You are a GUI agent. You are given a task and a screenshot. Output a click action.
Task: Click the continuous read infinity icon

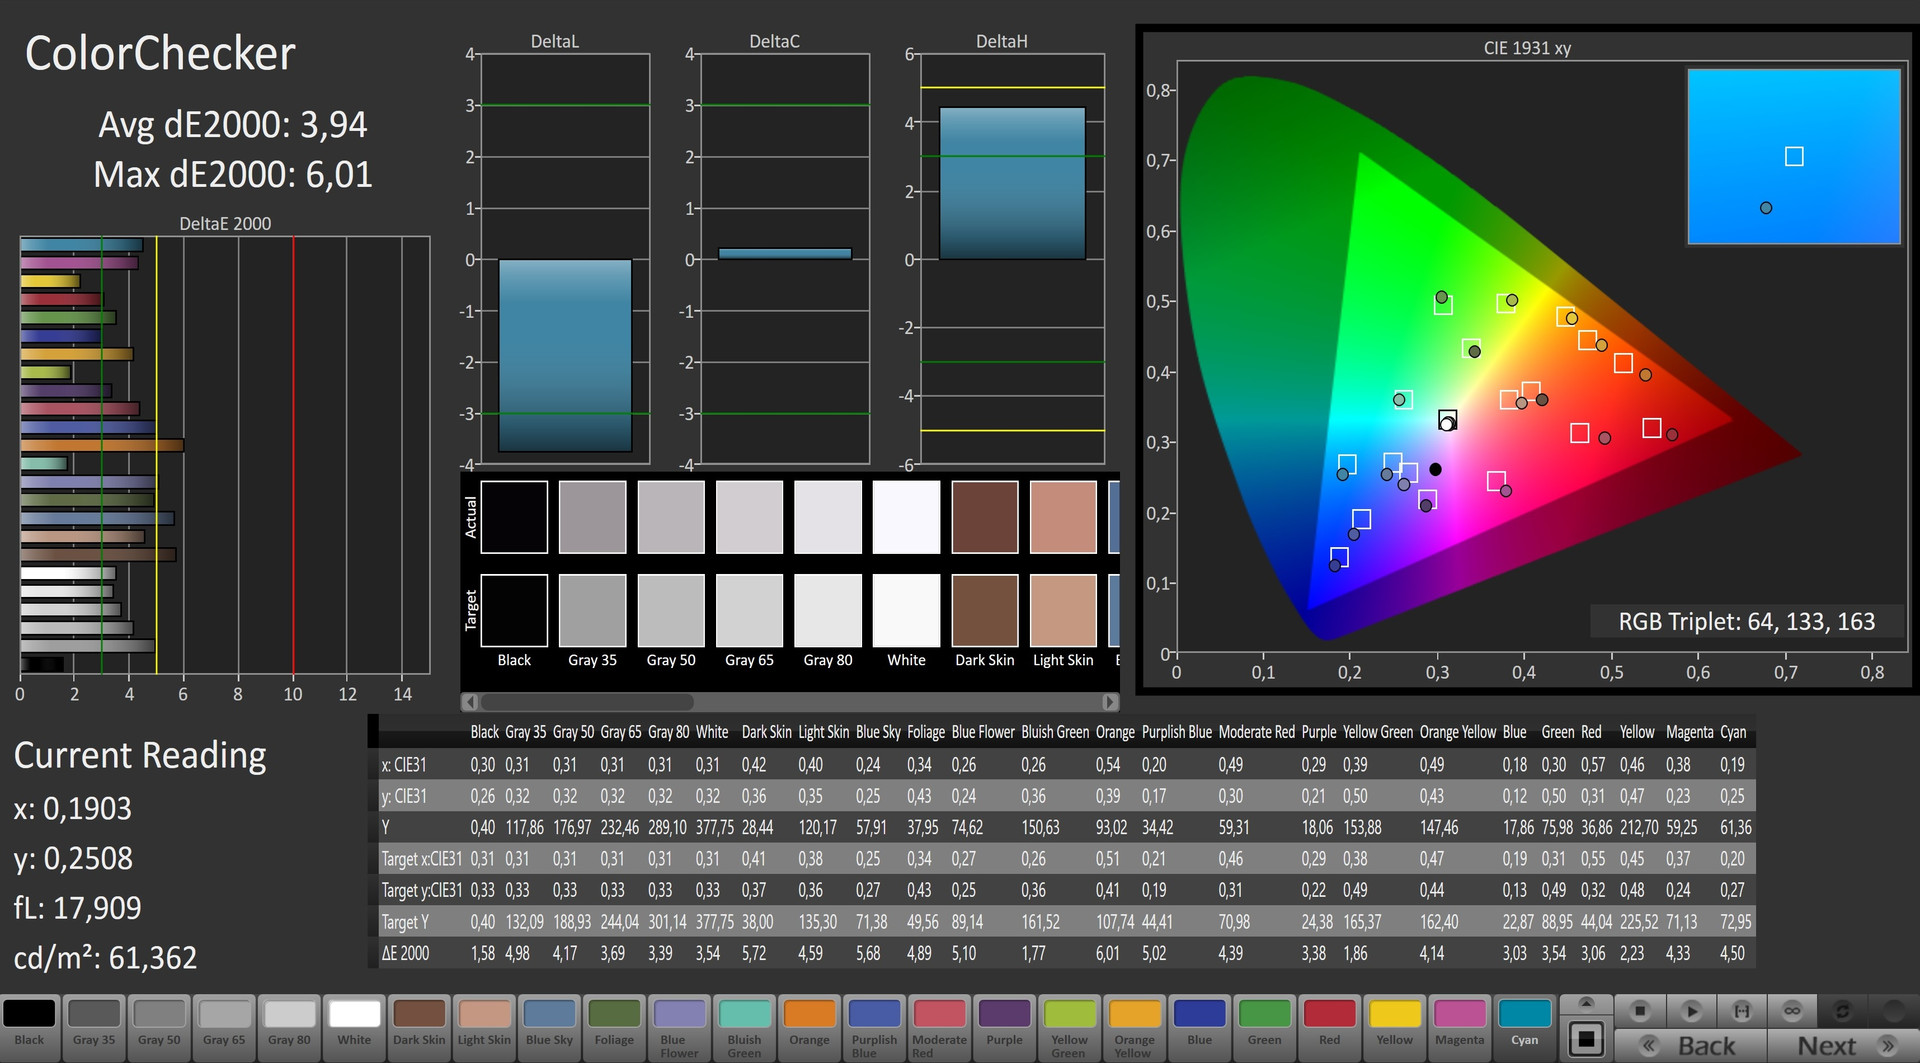[1792, 1011]
